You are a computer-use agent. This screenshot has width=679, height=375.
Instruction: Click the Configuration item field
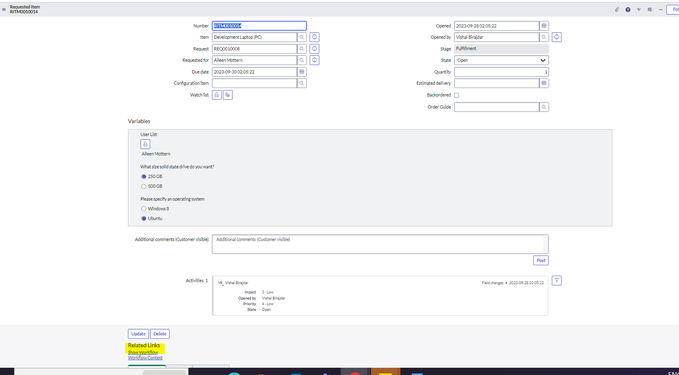254,83
